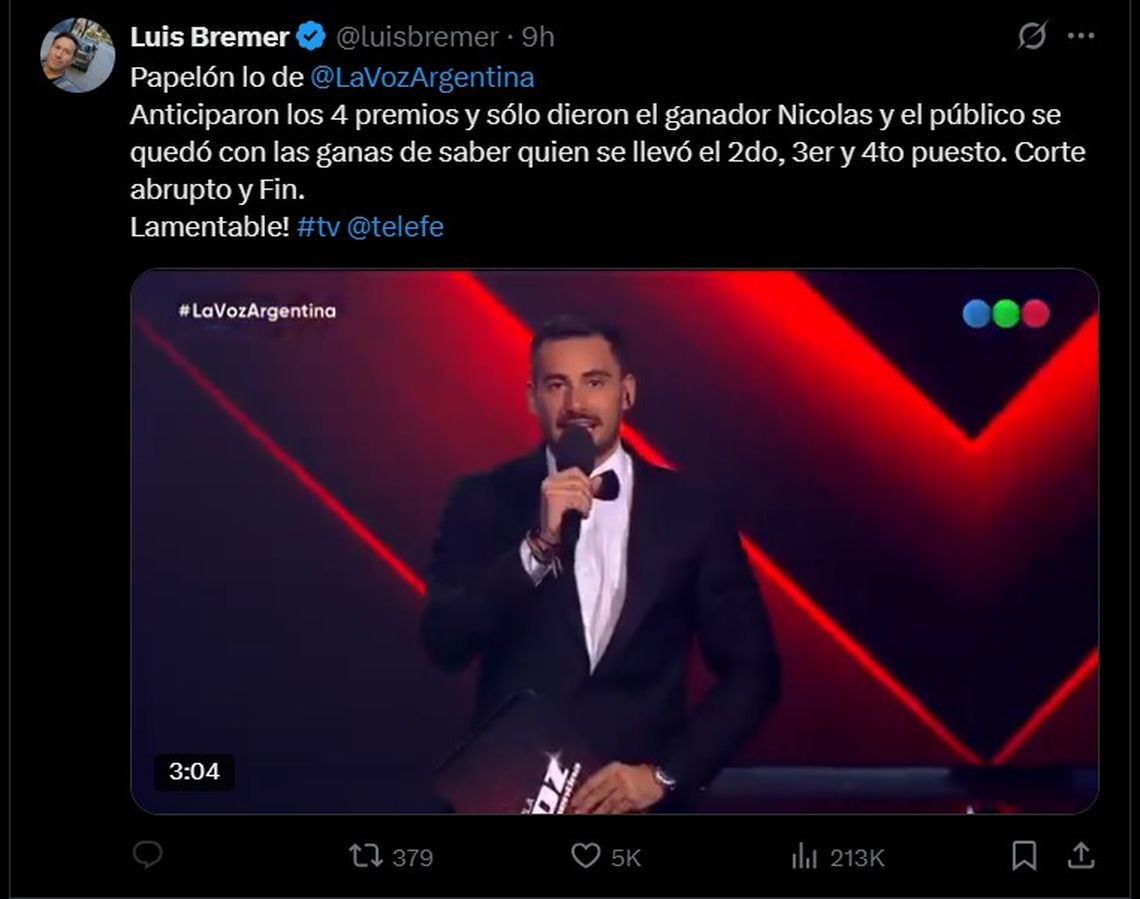Play the embedded La Voz video
The image size is (1140, 899).
[614, 541]
